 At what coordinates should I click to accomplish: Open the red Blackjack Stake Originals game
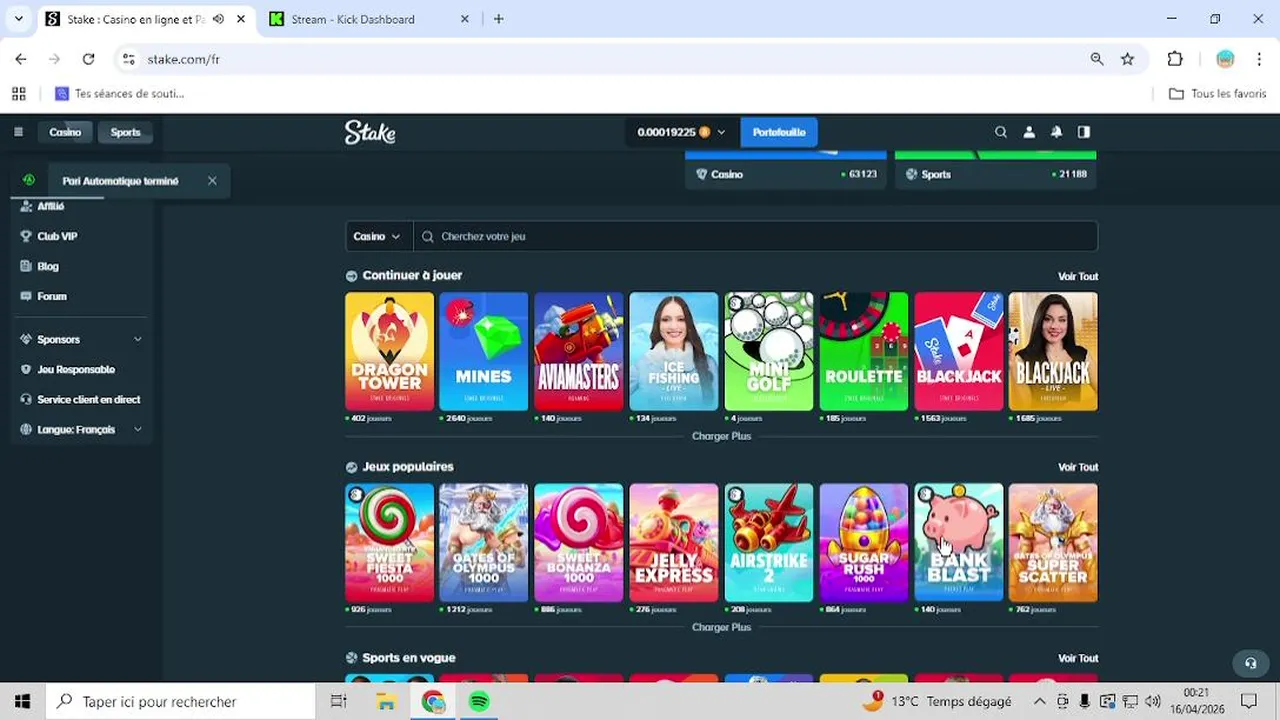point(958,351)
